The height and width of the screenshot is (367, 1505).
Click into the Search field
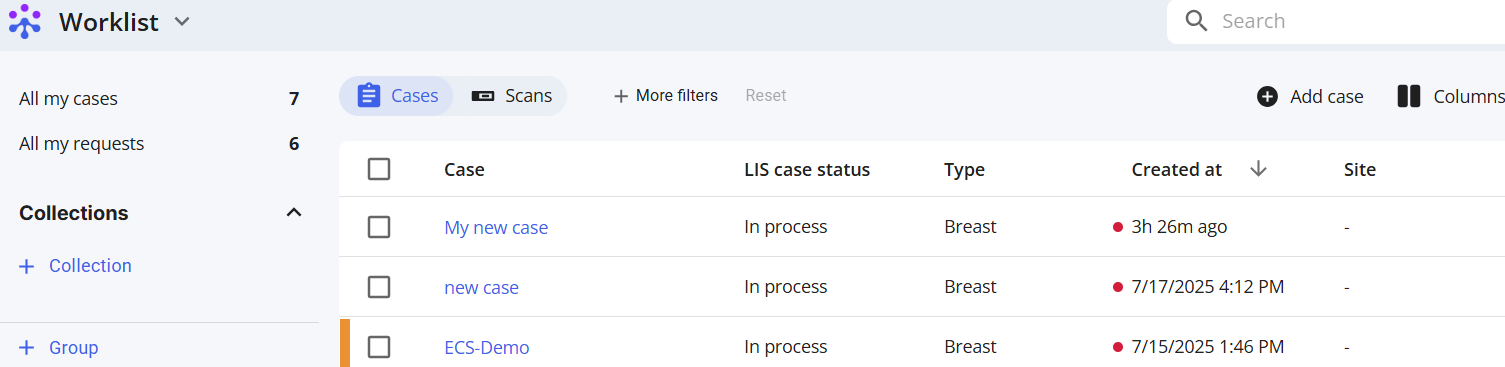1340,21
